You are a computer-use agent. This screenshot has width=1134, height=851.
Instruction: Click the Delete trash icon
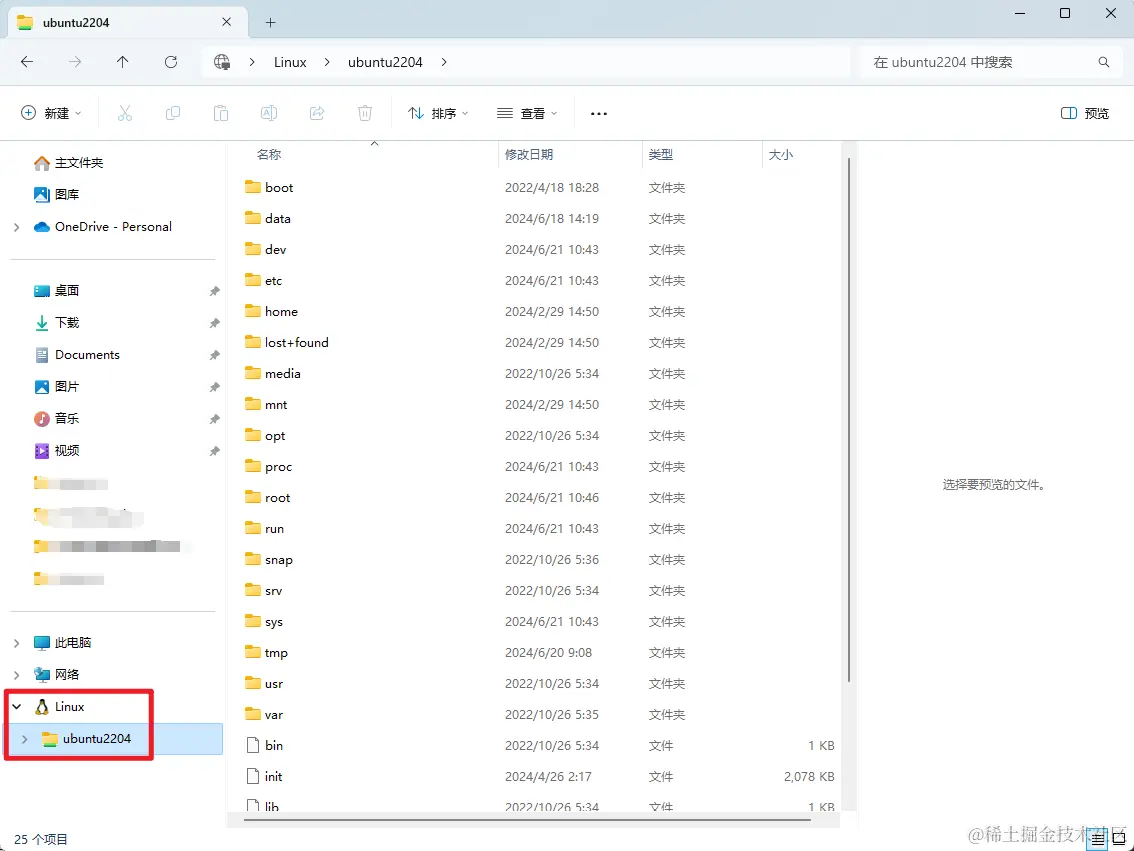coord(365,113)
